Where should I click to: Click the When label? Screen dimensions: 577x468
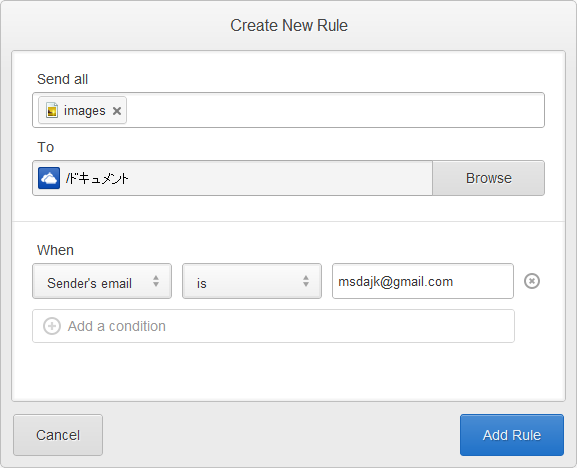(x=56, y=250)
